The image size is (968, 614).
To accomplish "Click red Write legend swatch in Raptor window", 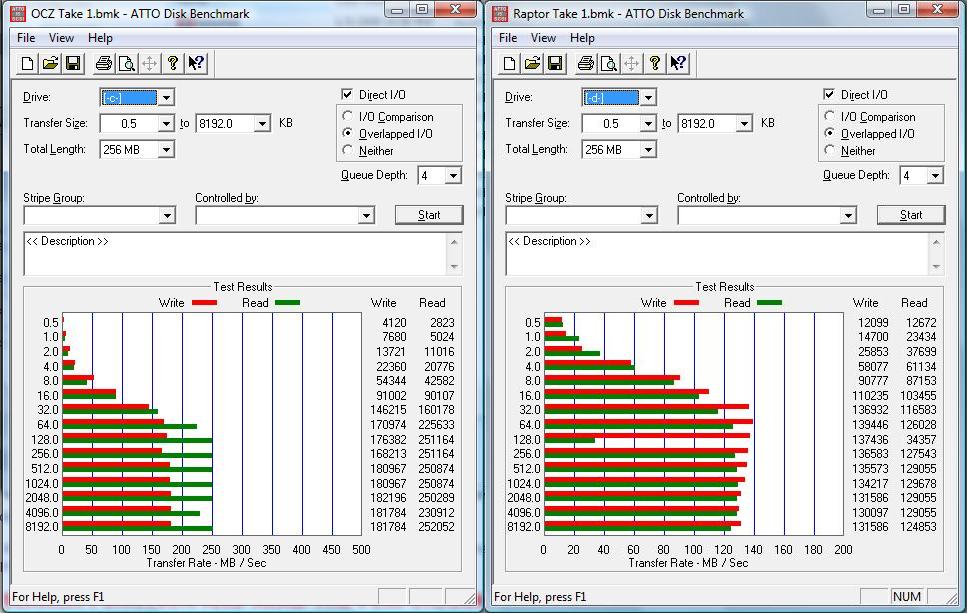I will (x=686, y=303).
